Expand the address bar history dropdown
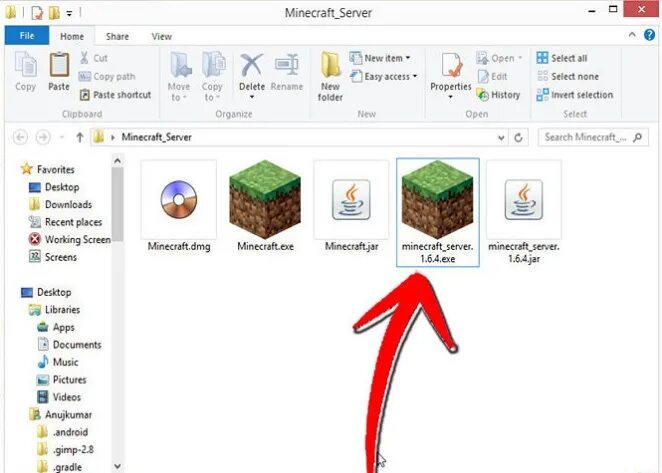 [501, 138]
